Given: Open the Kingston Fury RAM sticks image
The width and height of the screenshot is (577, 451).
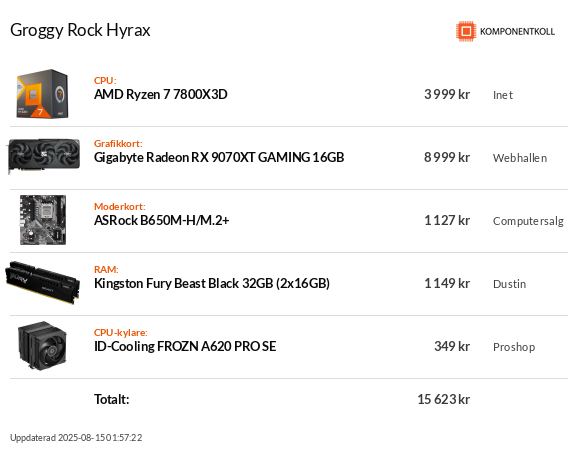Looking at the screenshot, I should click(43, 283).
